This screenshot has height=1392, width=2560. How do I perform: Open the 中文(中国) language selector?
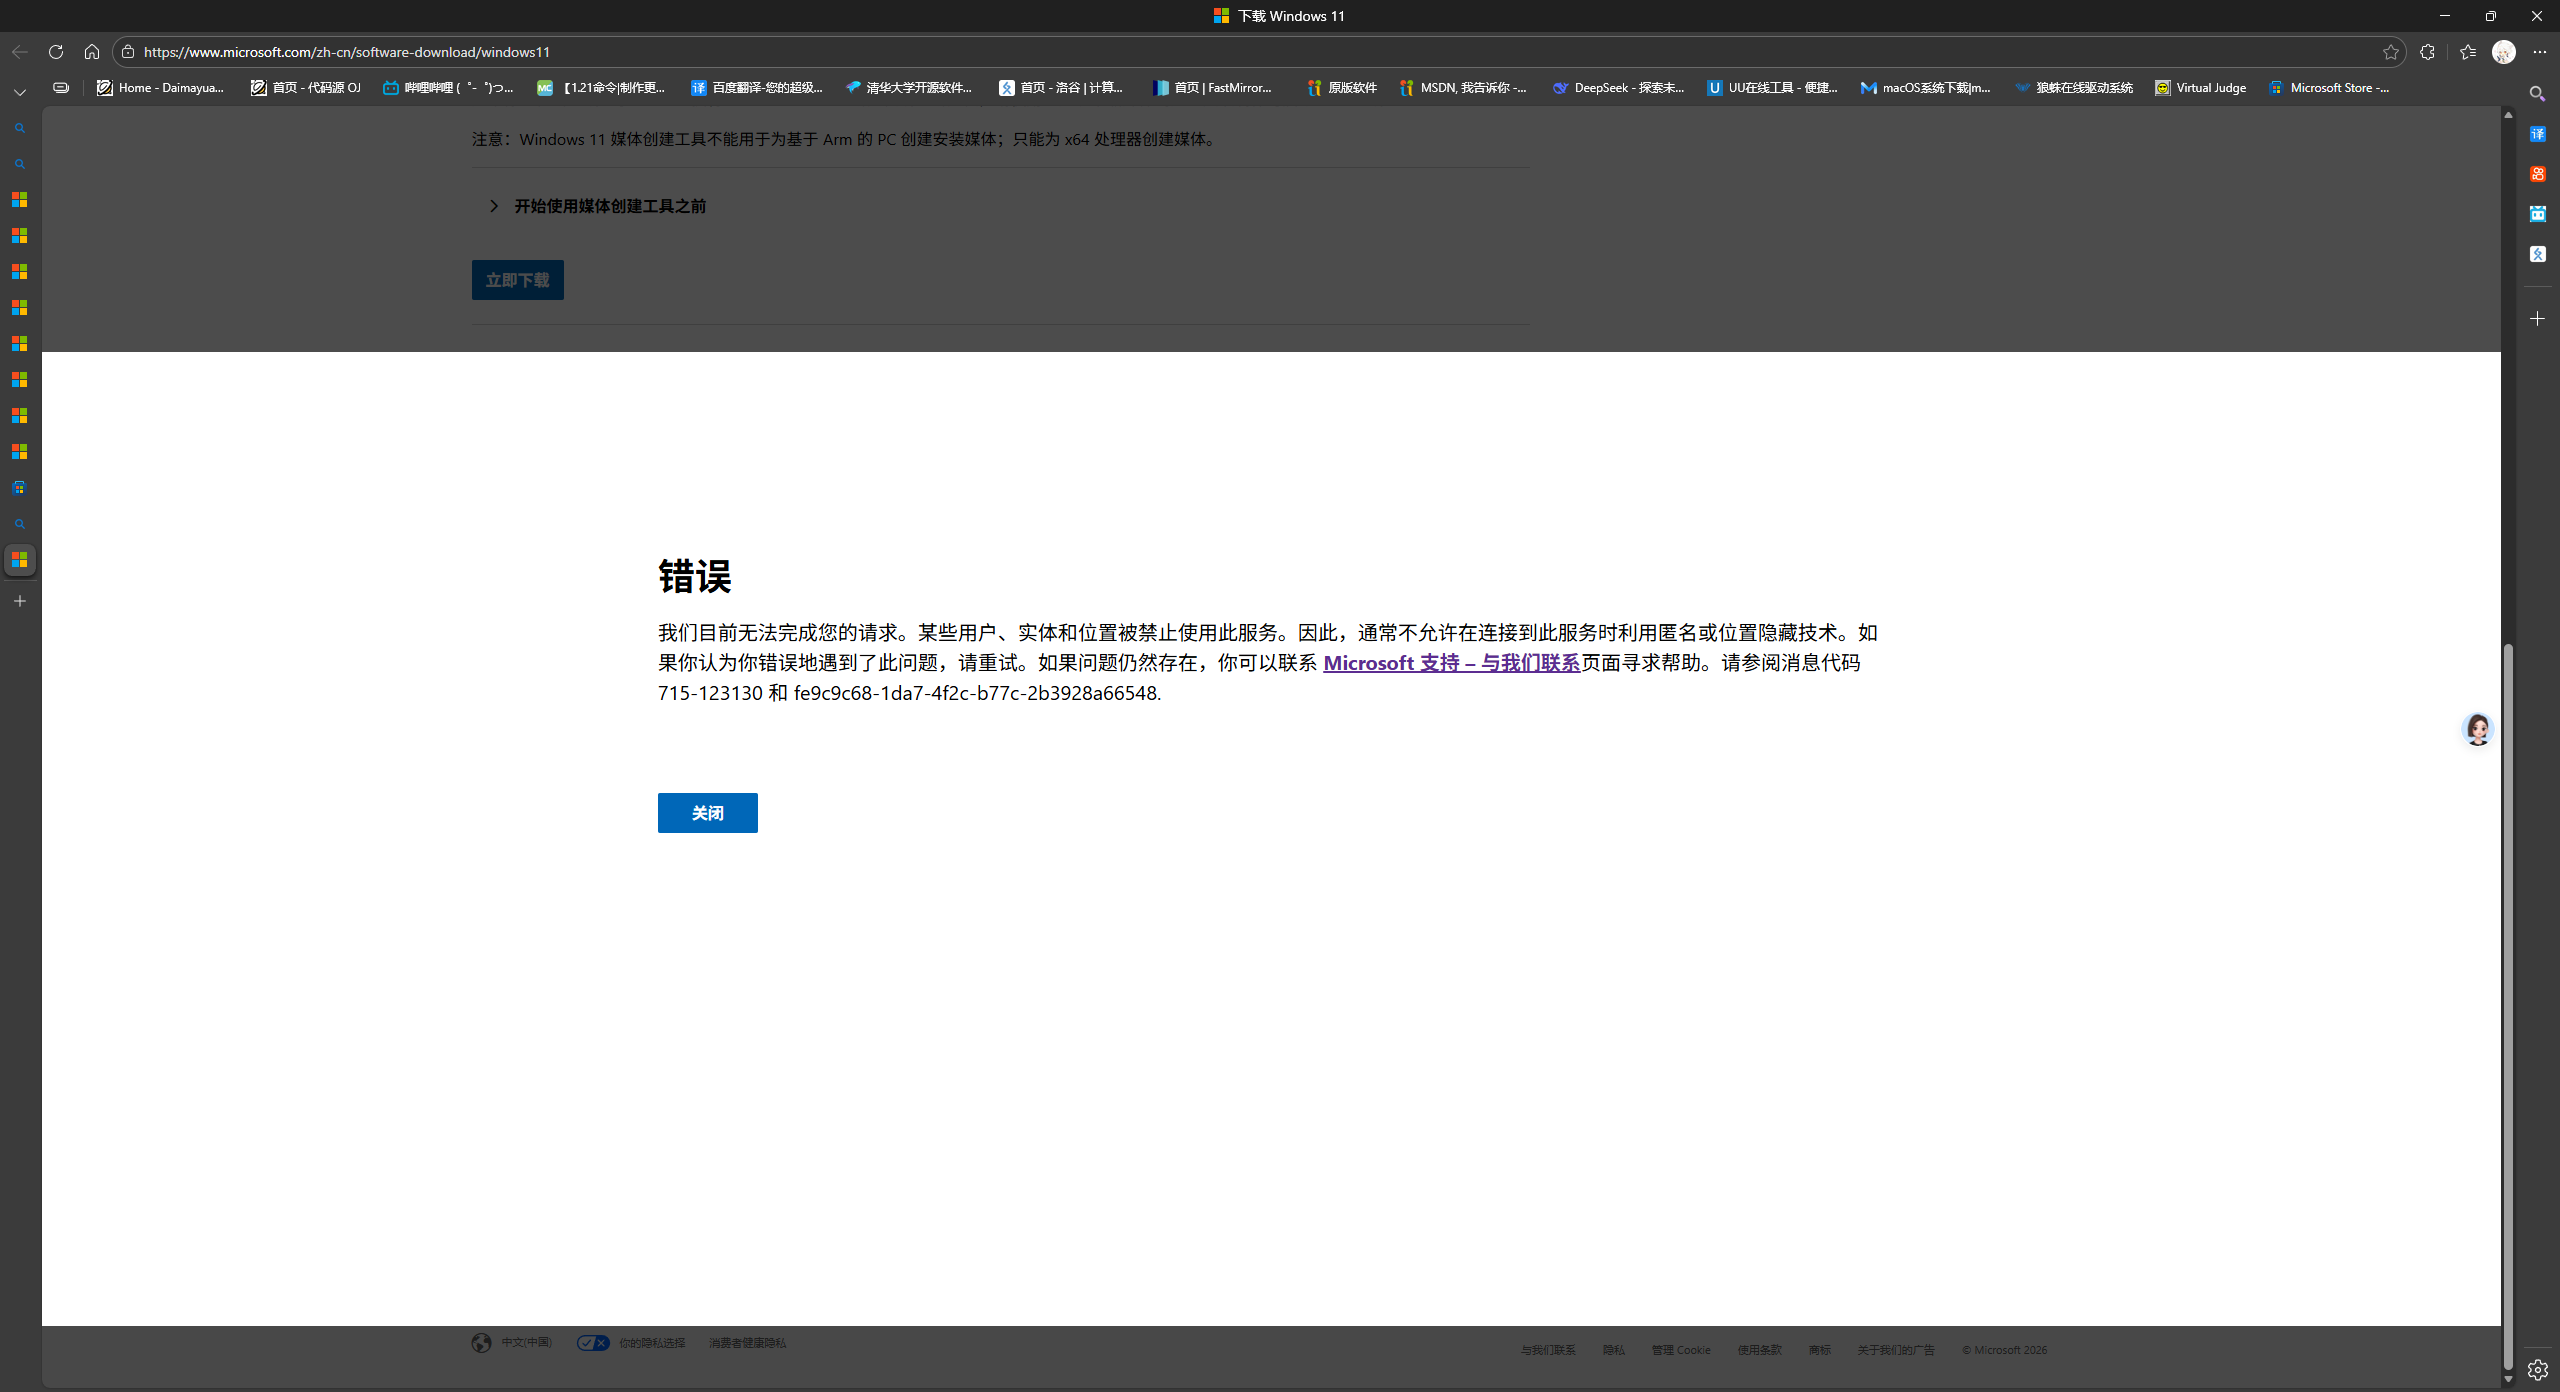(525, 1343)
